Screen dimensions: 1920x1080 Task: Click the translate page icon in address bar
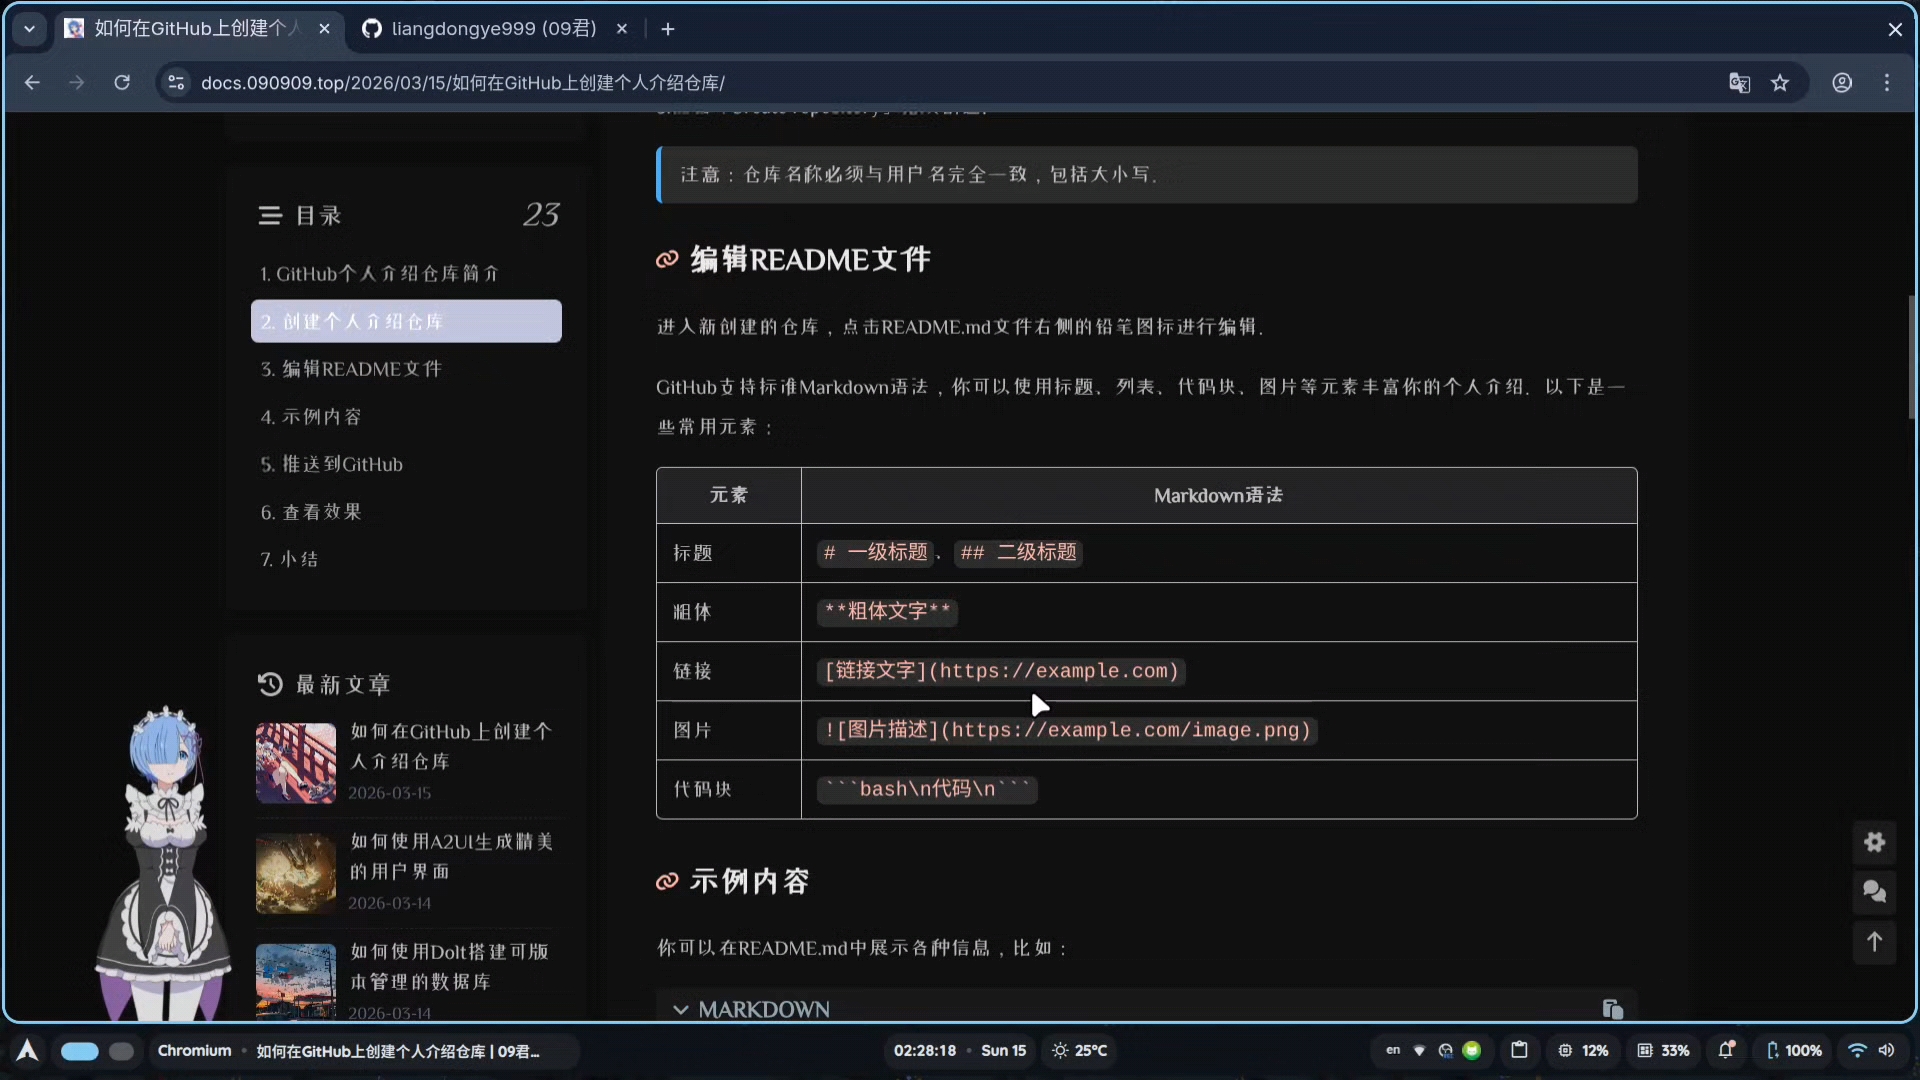click(x=1739, y=83)
